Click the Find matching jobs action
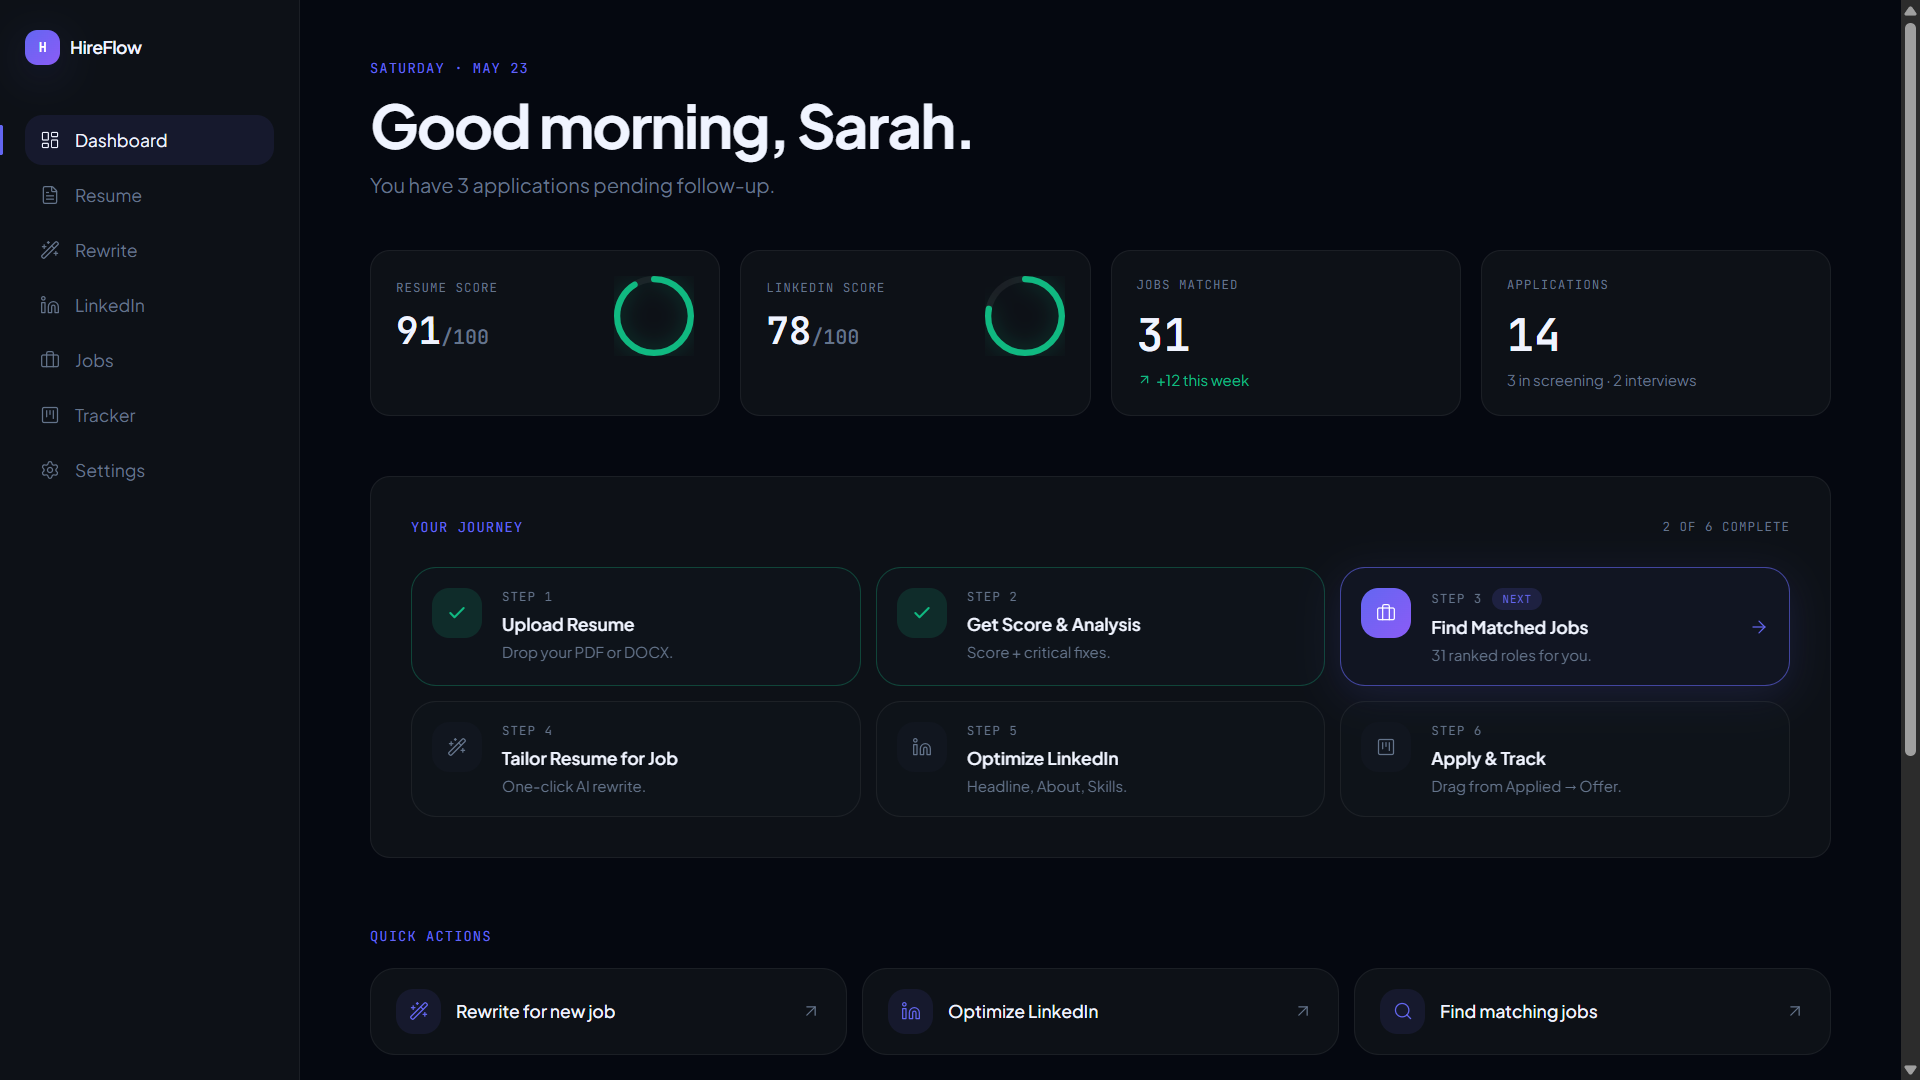 click(x=1592, y=1011)
